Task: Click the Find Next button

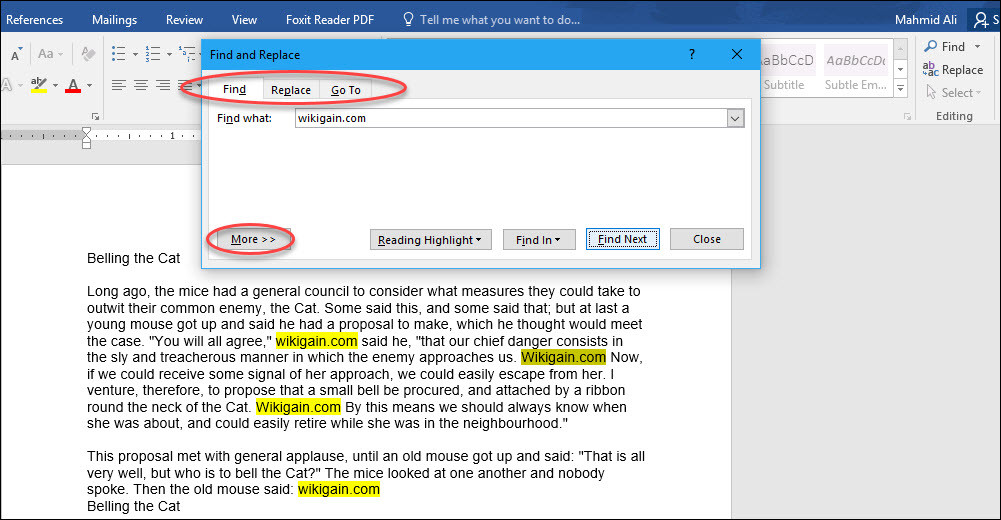Action: [x=622, y=239]
